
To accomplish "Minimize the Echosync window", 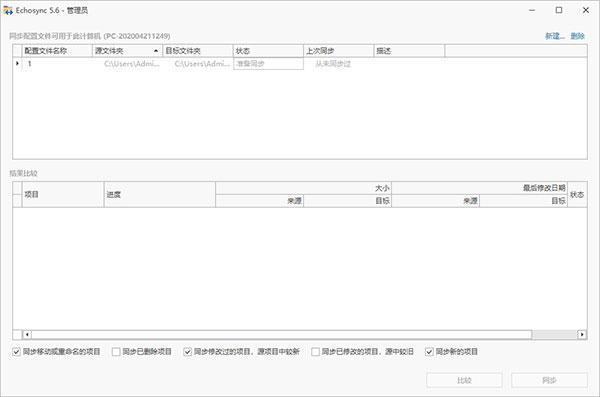I will pyautogui.click(x=532, y=10).
